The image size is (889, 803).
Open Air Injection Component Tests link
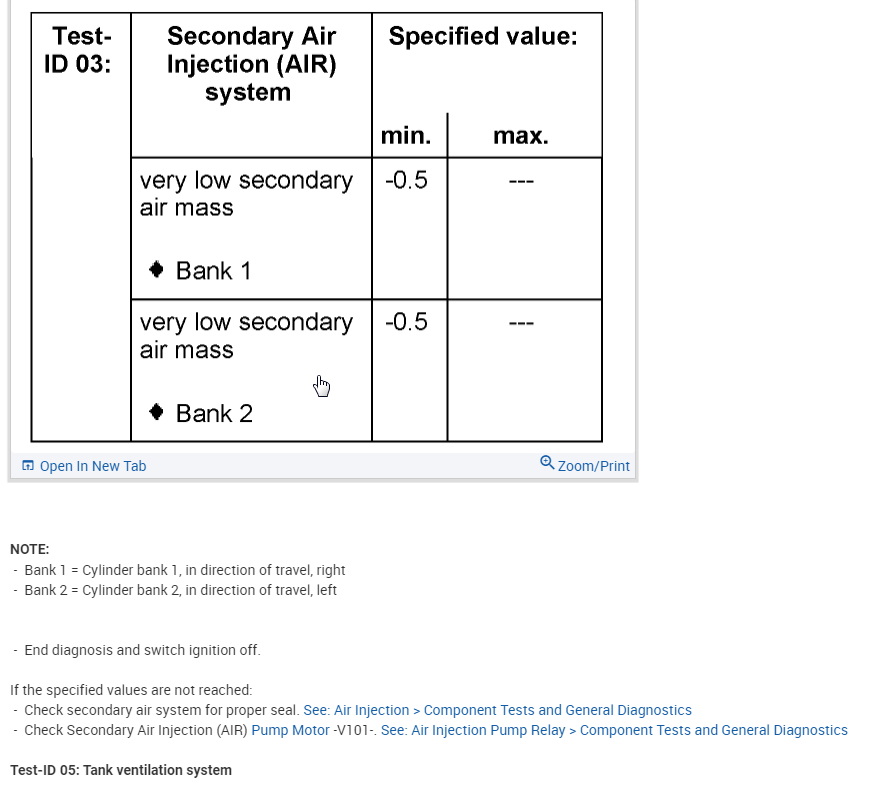[x=497, y=710]
